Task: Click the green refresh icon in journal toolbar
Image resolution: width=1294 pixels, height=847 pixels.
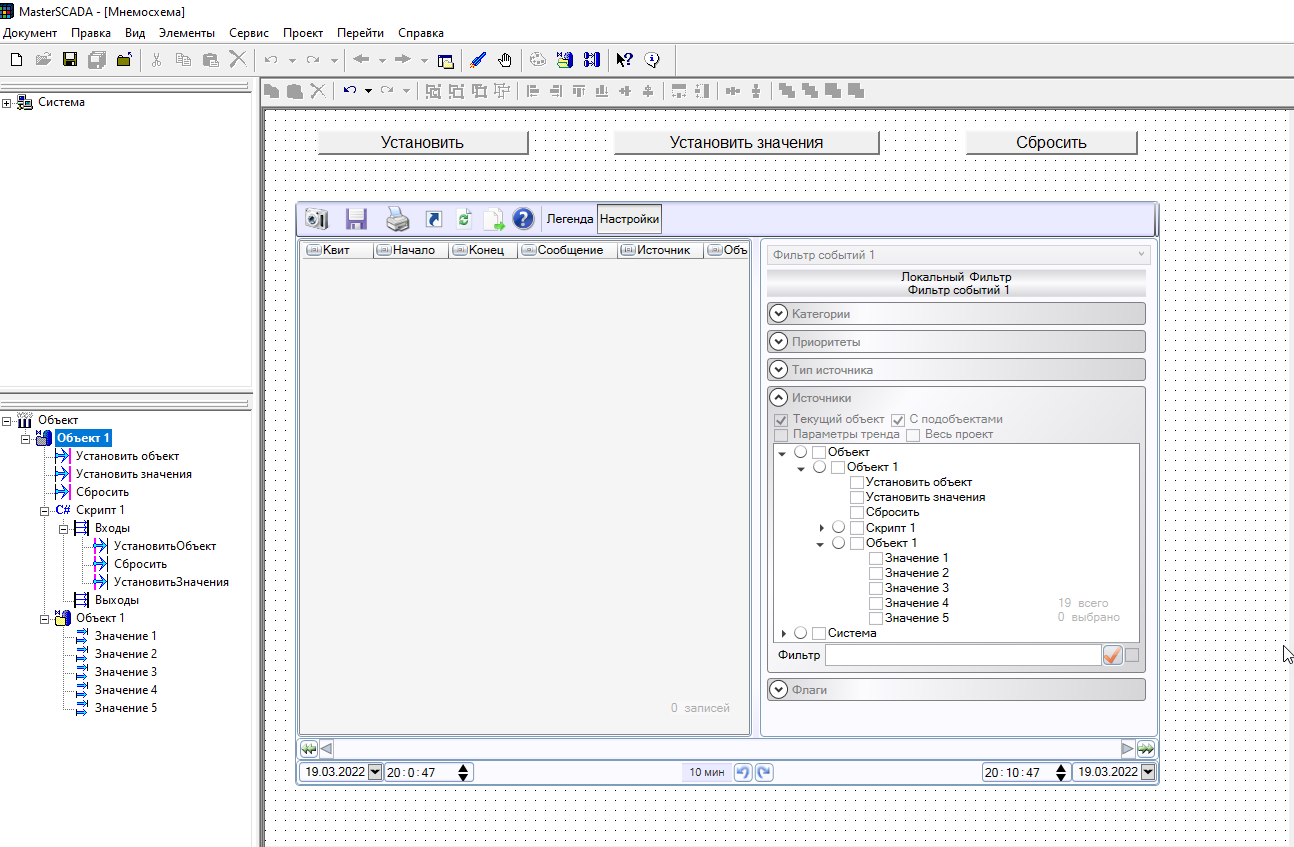Action: [464, 218]
